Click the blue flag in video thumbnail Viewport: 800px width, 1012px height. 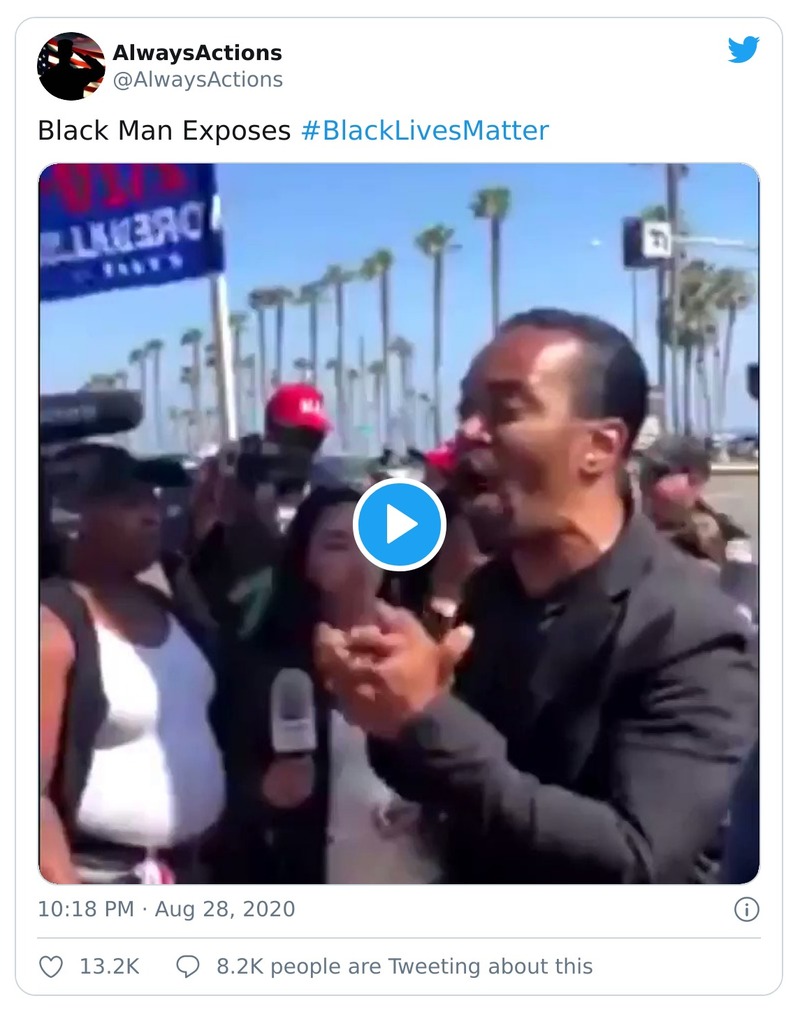tap(131, 229)
